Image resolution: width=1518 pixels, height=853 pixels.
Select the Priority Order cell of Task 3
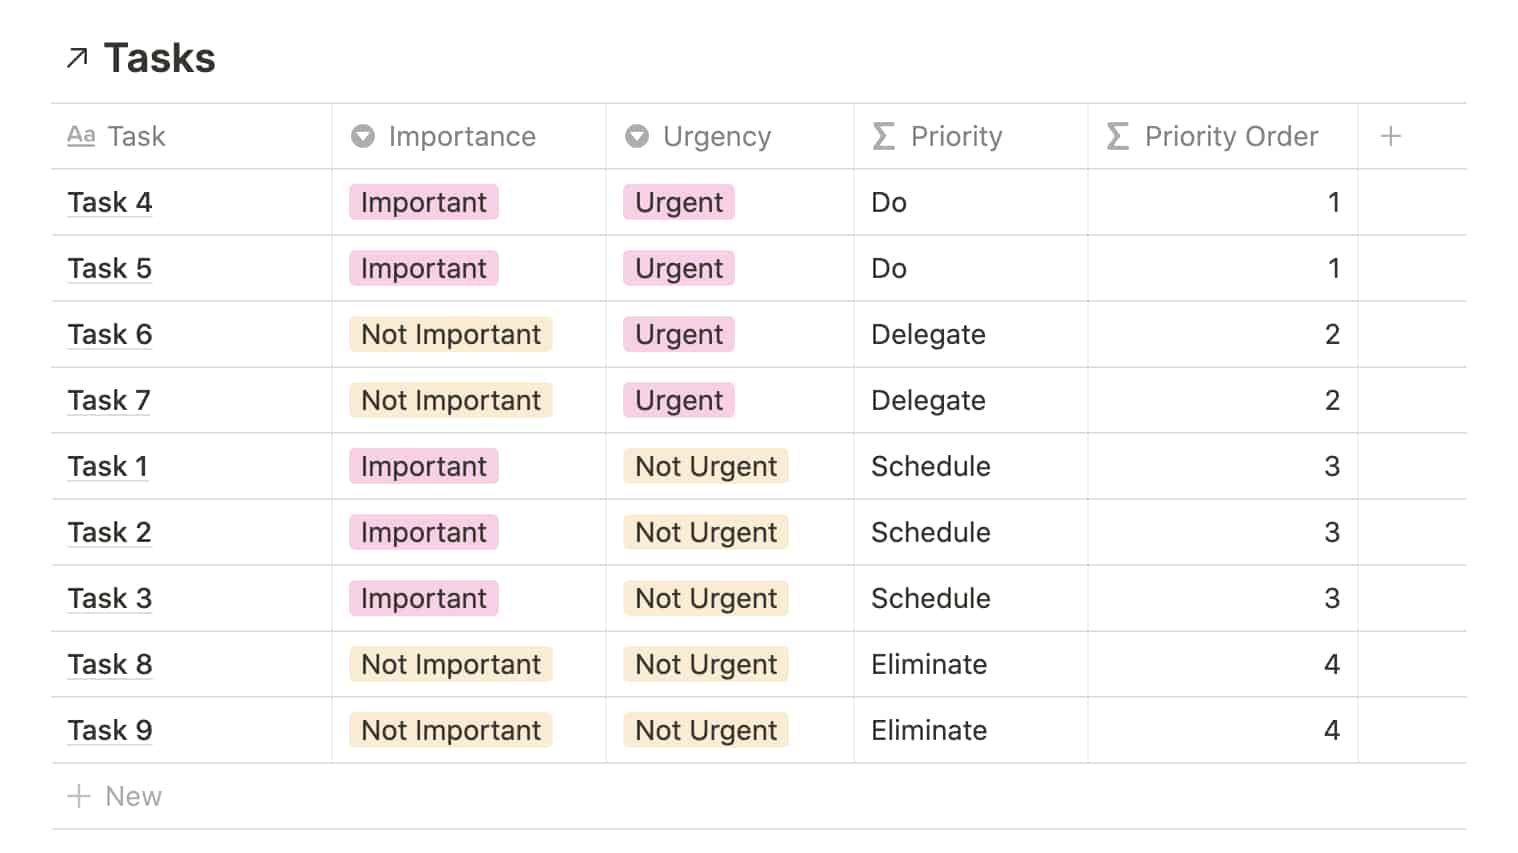[1222, 598]
